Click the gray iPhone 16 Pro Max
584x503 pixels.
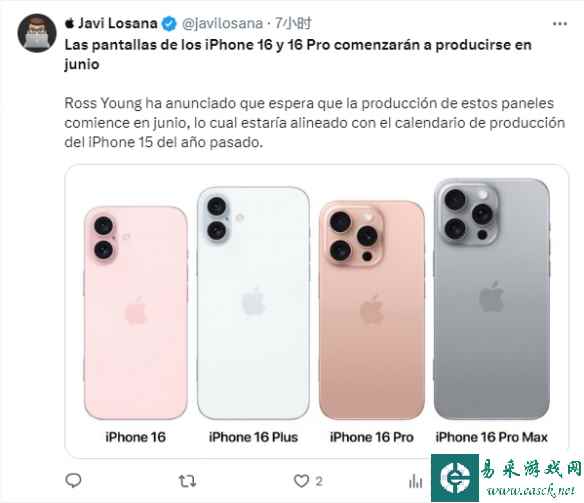click(x=492, y=299)
